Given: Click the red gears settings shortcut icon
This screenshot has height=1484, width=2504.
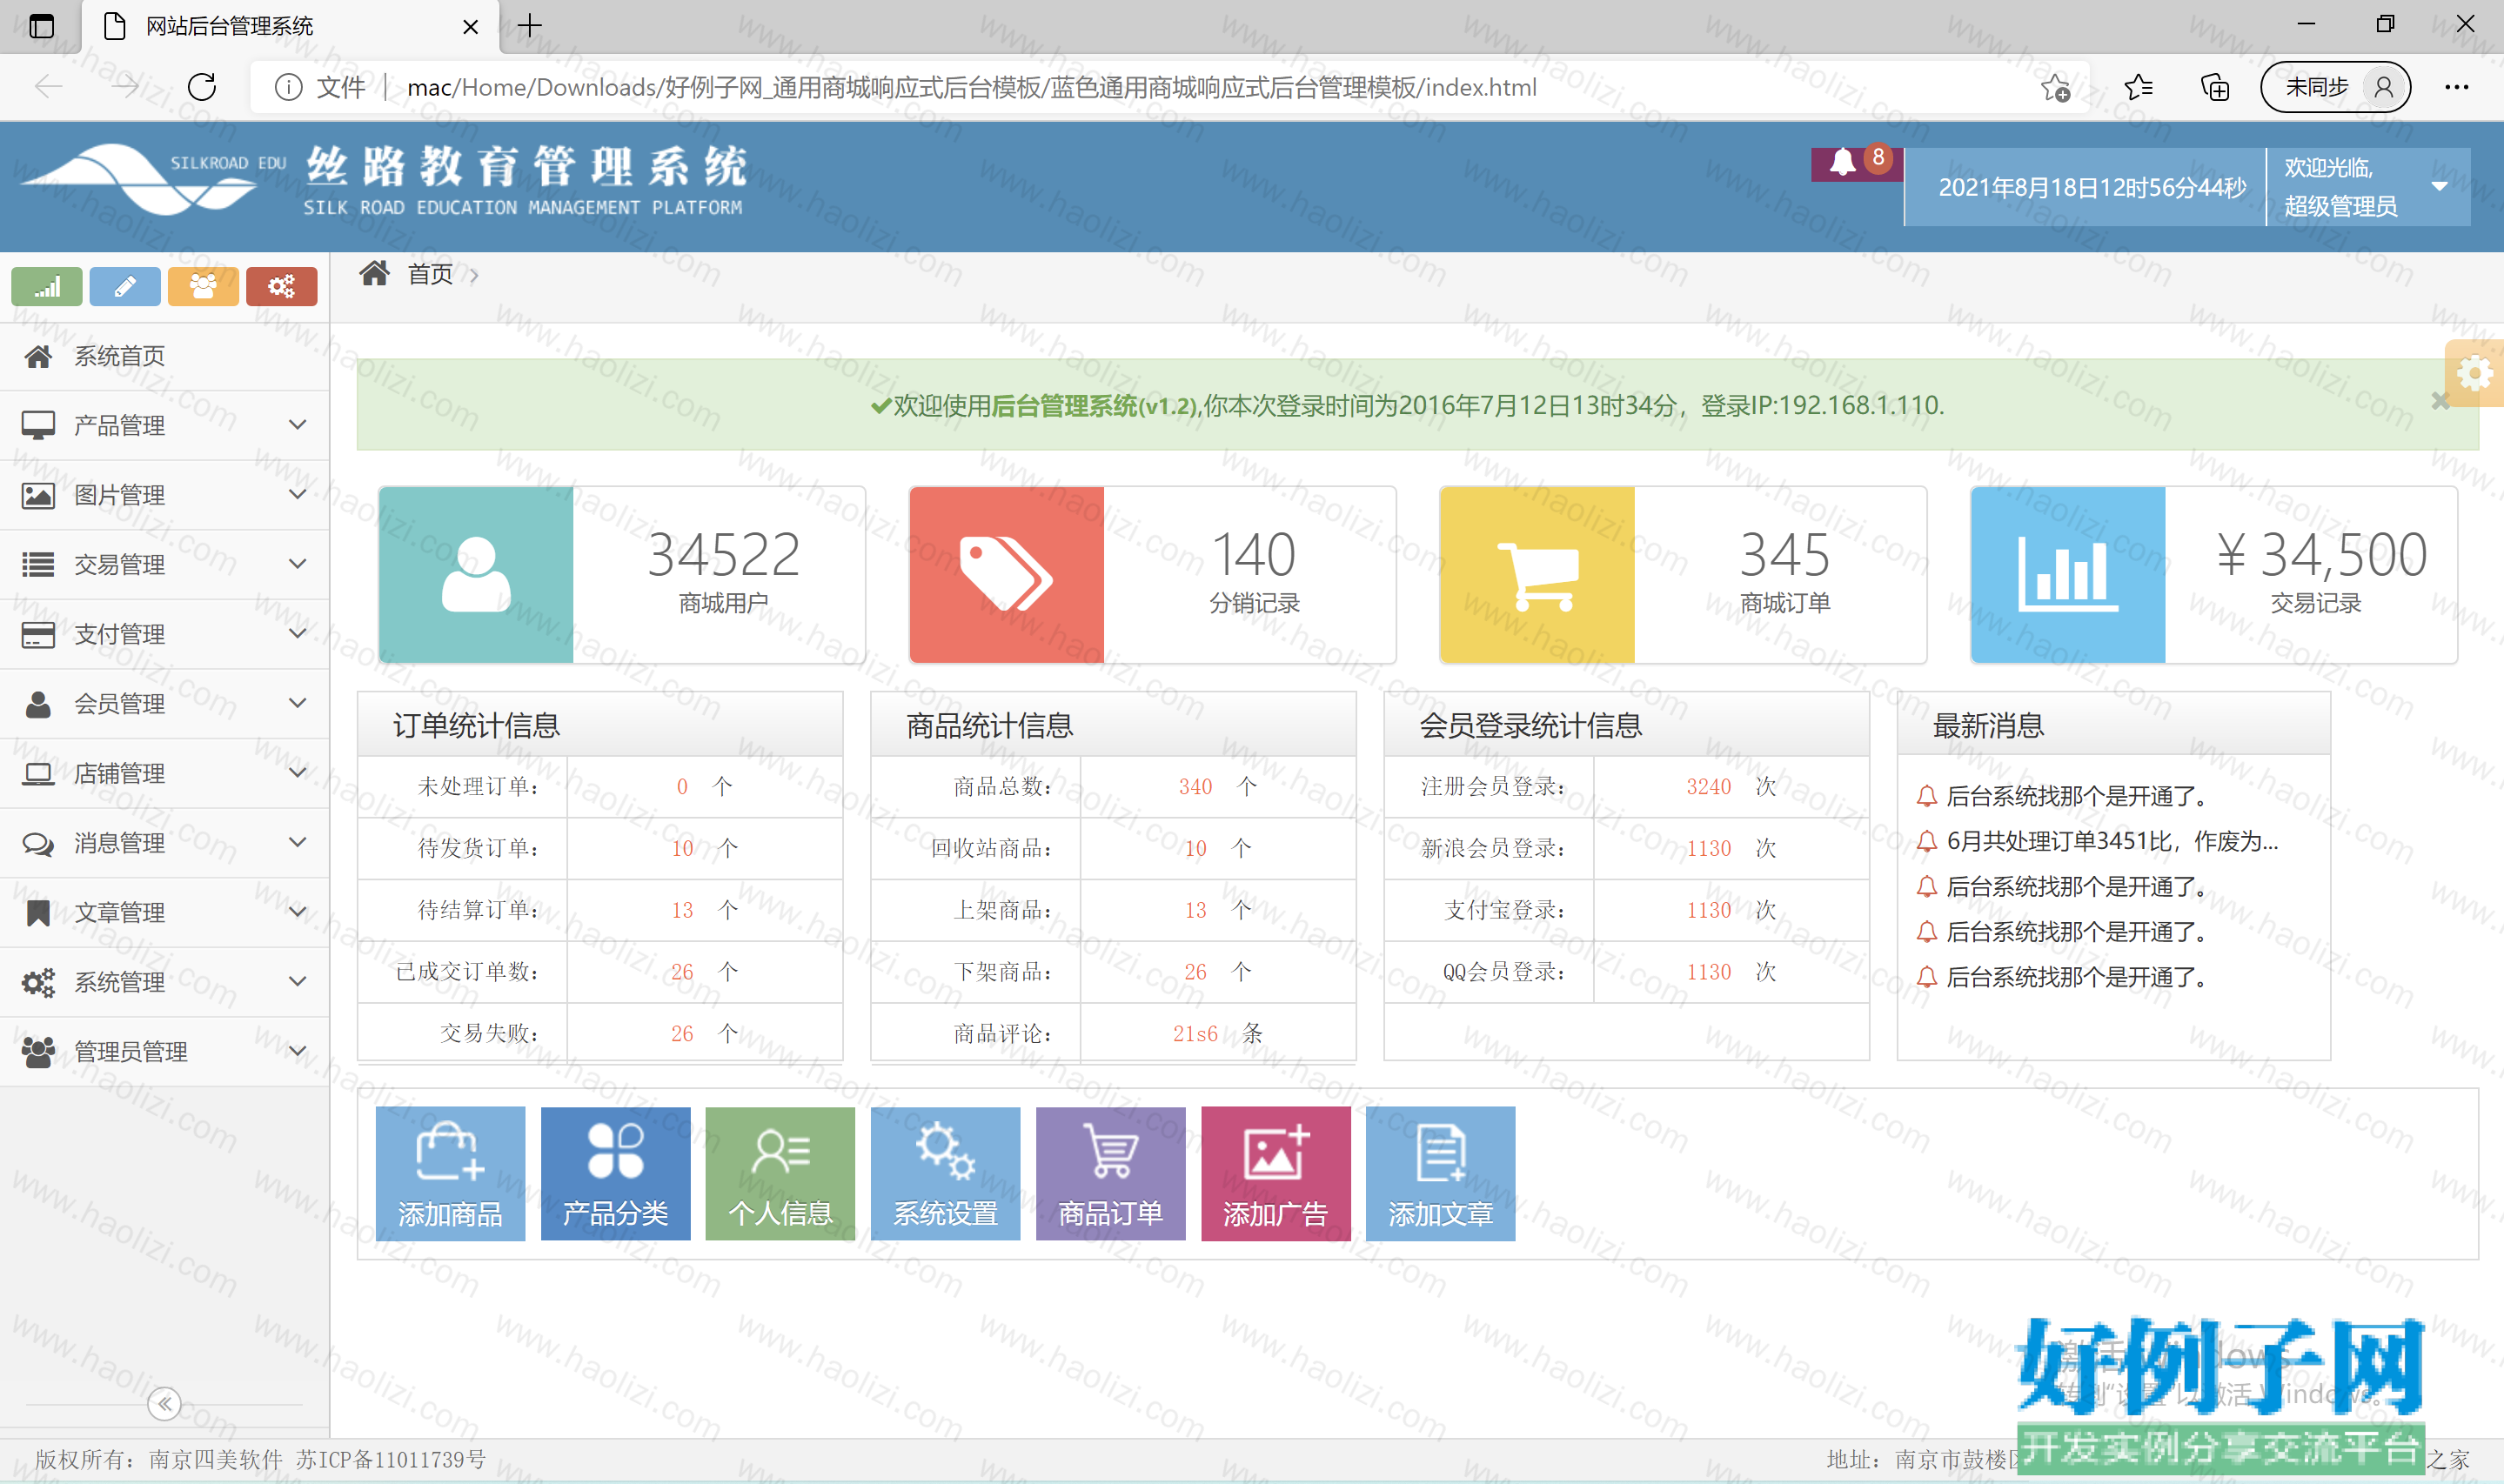Looking at the screenshot, I should coord(282,287).
